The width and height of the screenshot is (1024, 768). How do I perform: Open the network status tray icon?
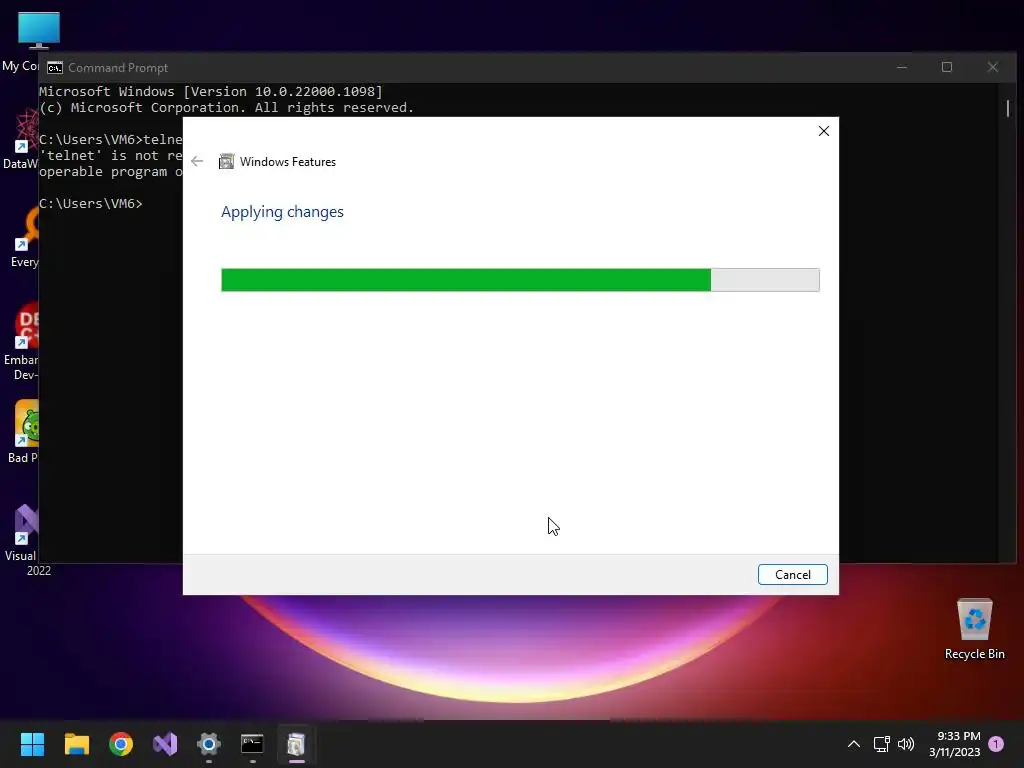[882, 744]
